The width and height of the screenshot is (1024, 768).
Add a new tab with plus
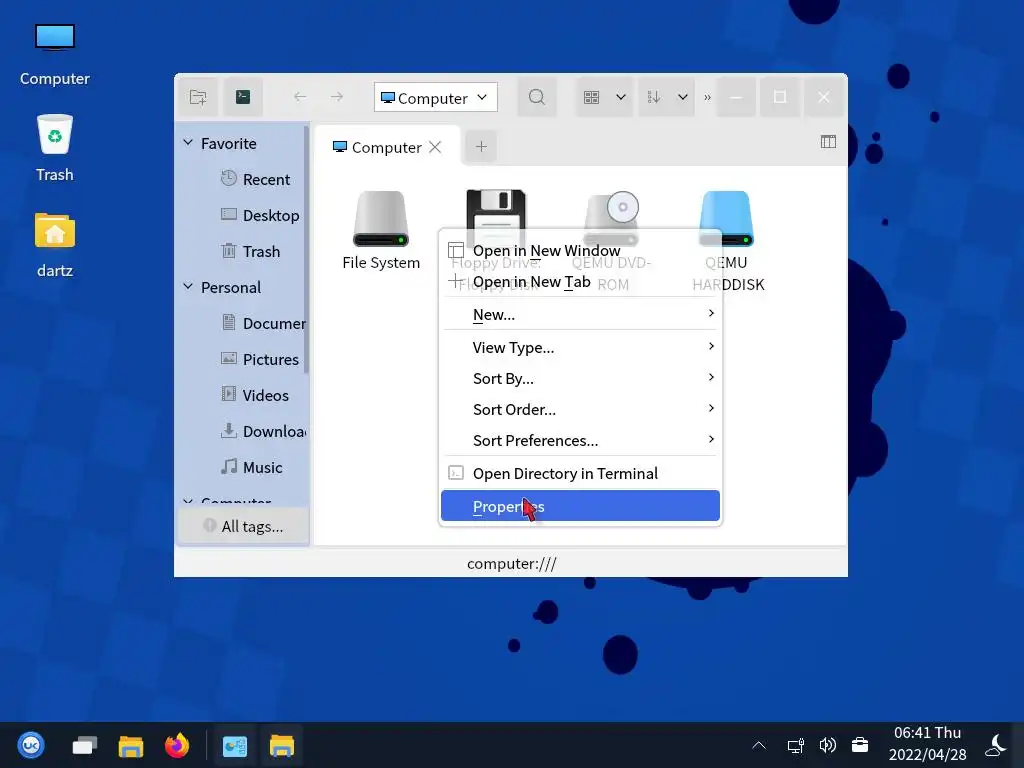[x=481, y=146]
